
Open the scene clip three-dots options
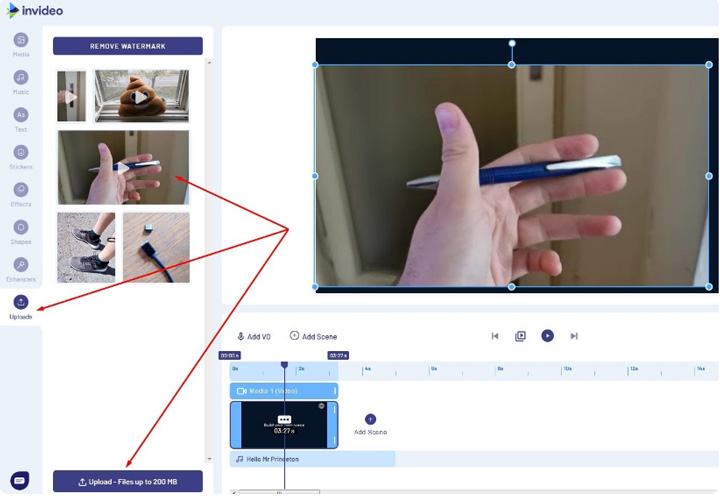tap(284, 419)
